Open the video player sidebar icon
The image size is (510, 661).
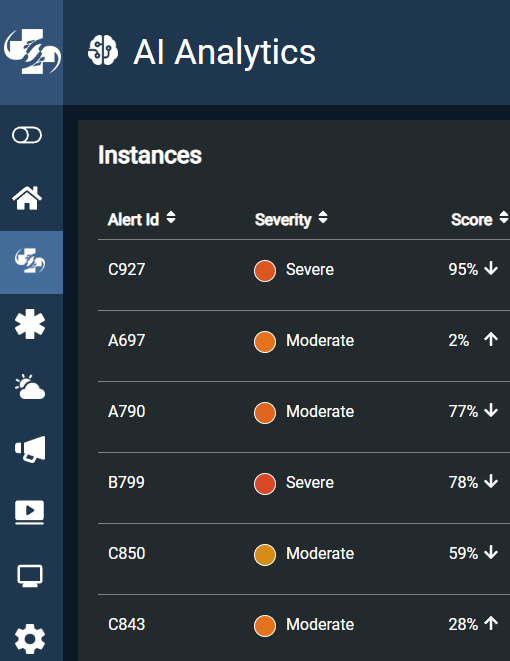tap(30, 512)
